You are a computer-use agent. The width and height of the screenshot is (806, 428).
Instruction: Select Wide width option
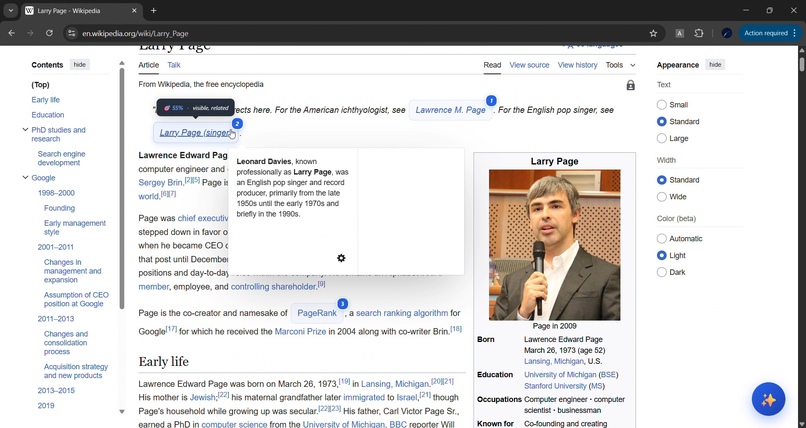[x=662, y=197]
